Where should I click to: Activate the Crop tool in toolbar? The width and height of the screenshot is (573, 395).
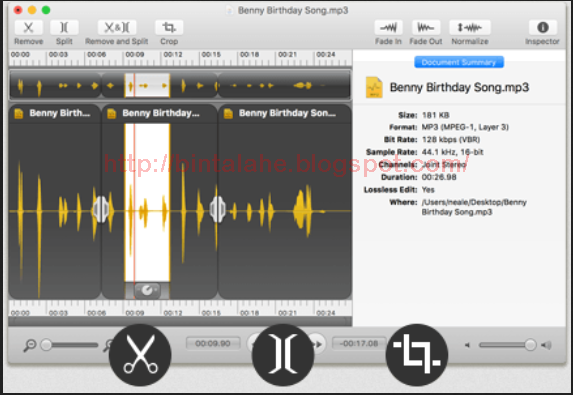169,28
